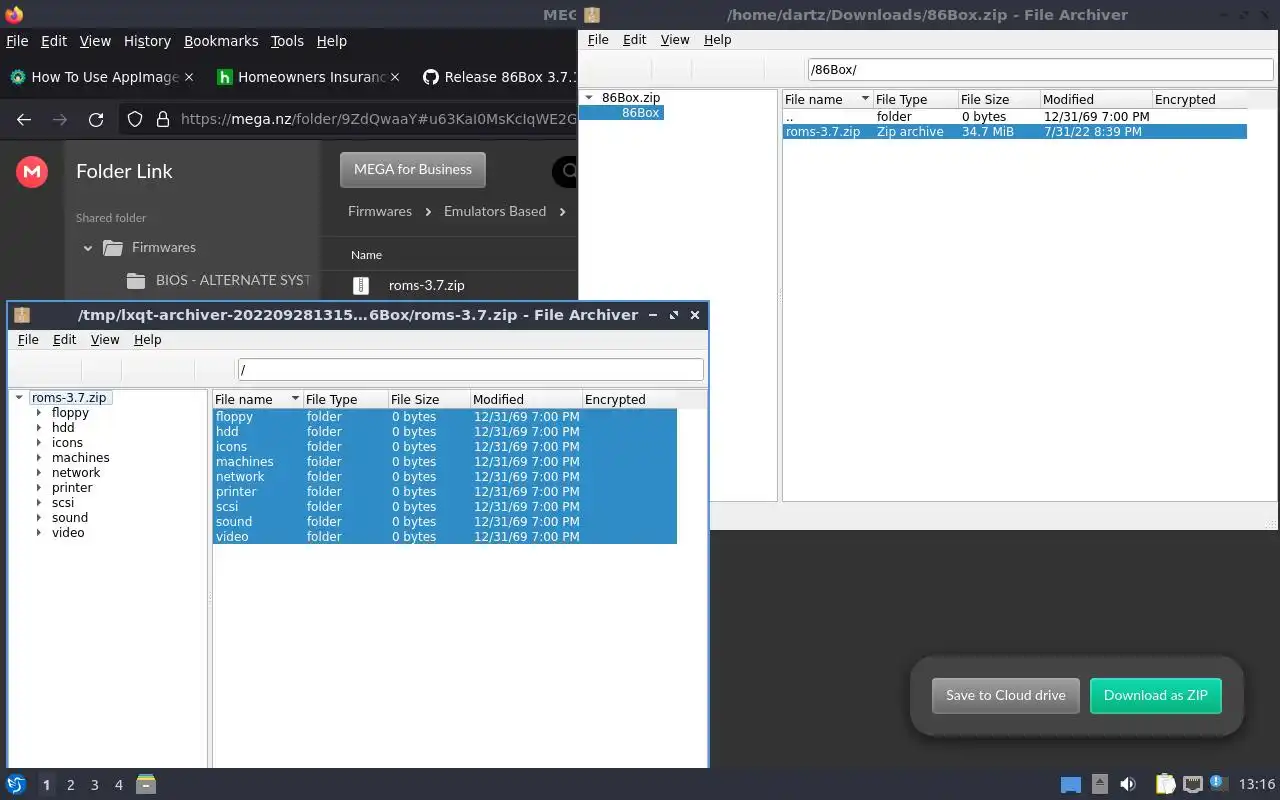Expand the machines tree node
1280x800 pixels.
point(39,458)
